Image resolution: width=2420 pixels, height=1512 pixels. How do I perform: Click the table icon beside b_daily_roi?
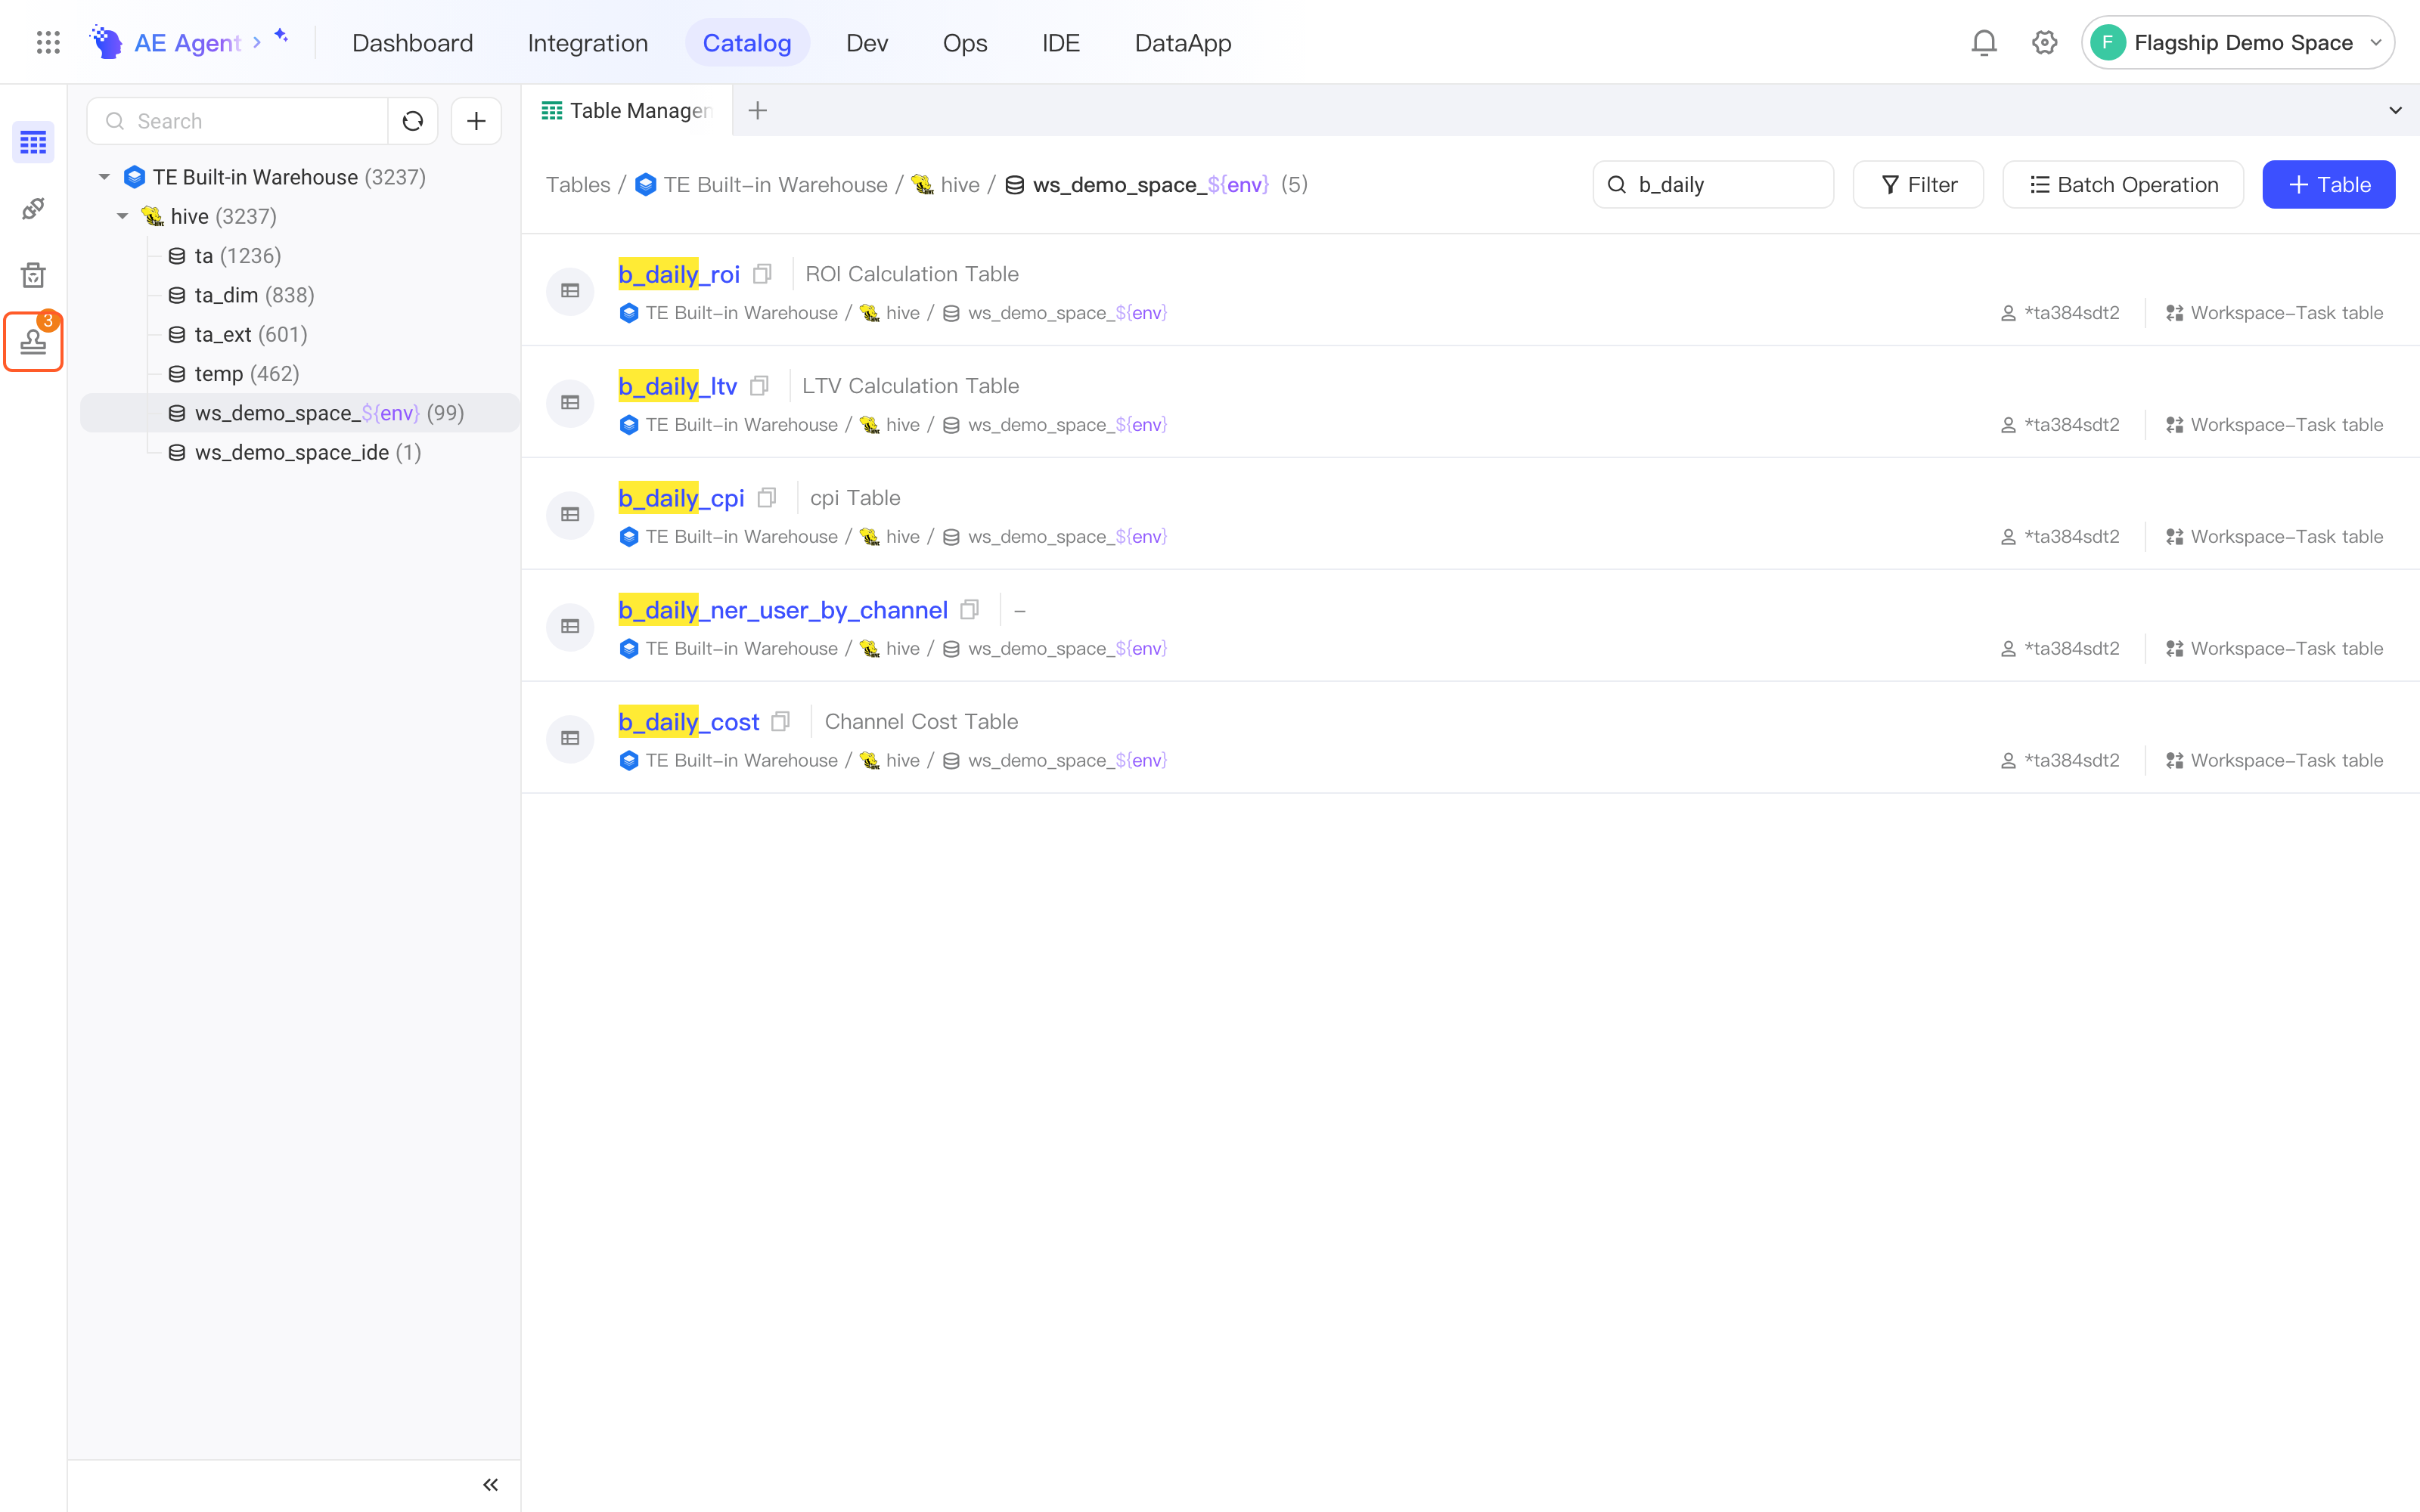click(570, 291)
